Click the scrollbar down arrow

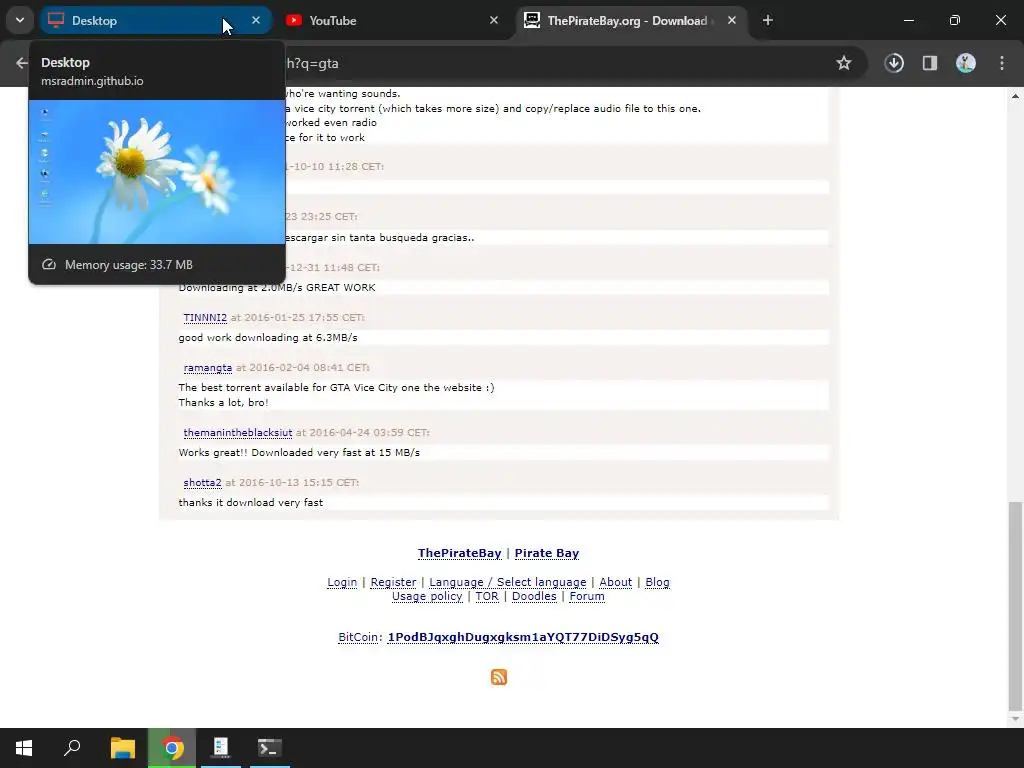(1015, 719)
